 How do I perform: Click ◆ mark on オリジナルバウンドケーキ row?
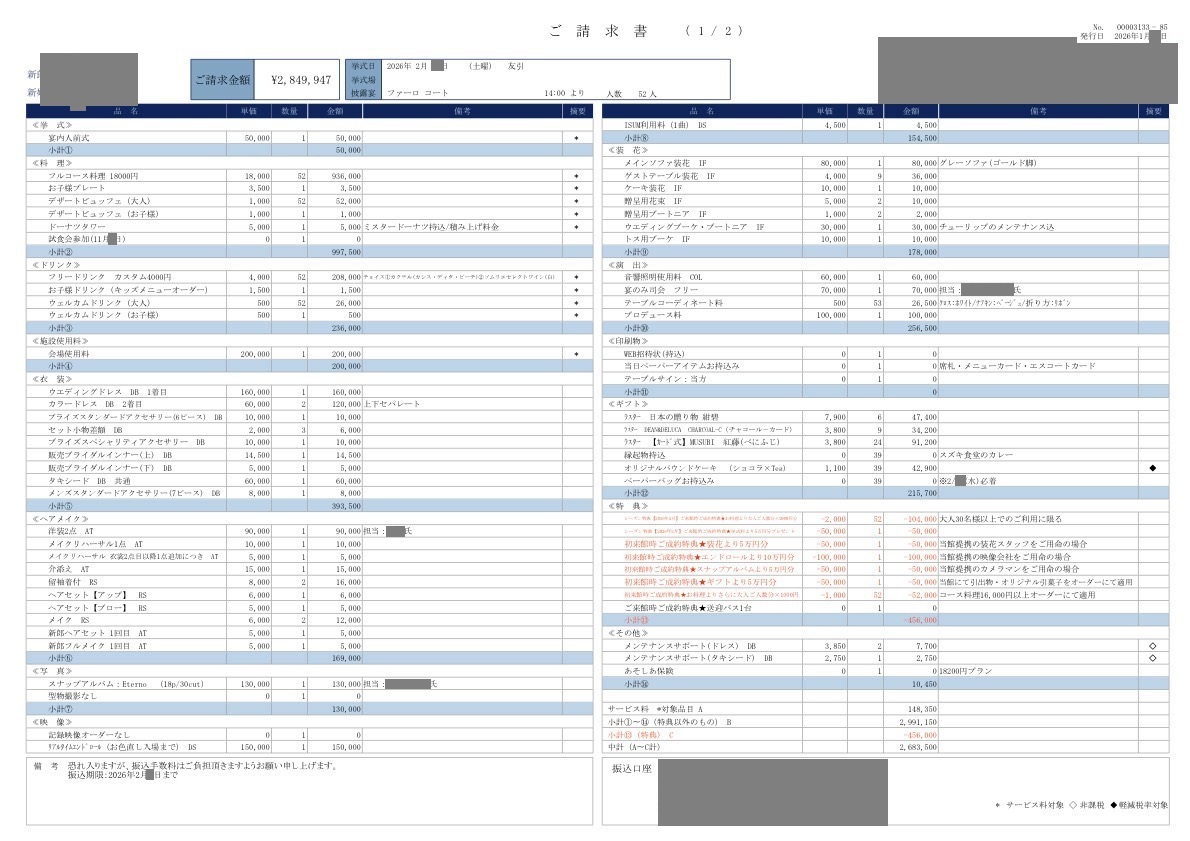[1152, 468]
